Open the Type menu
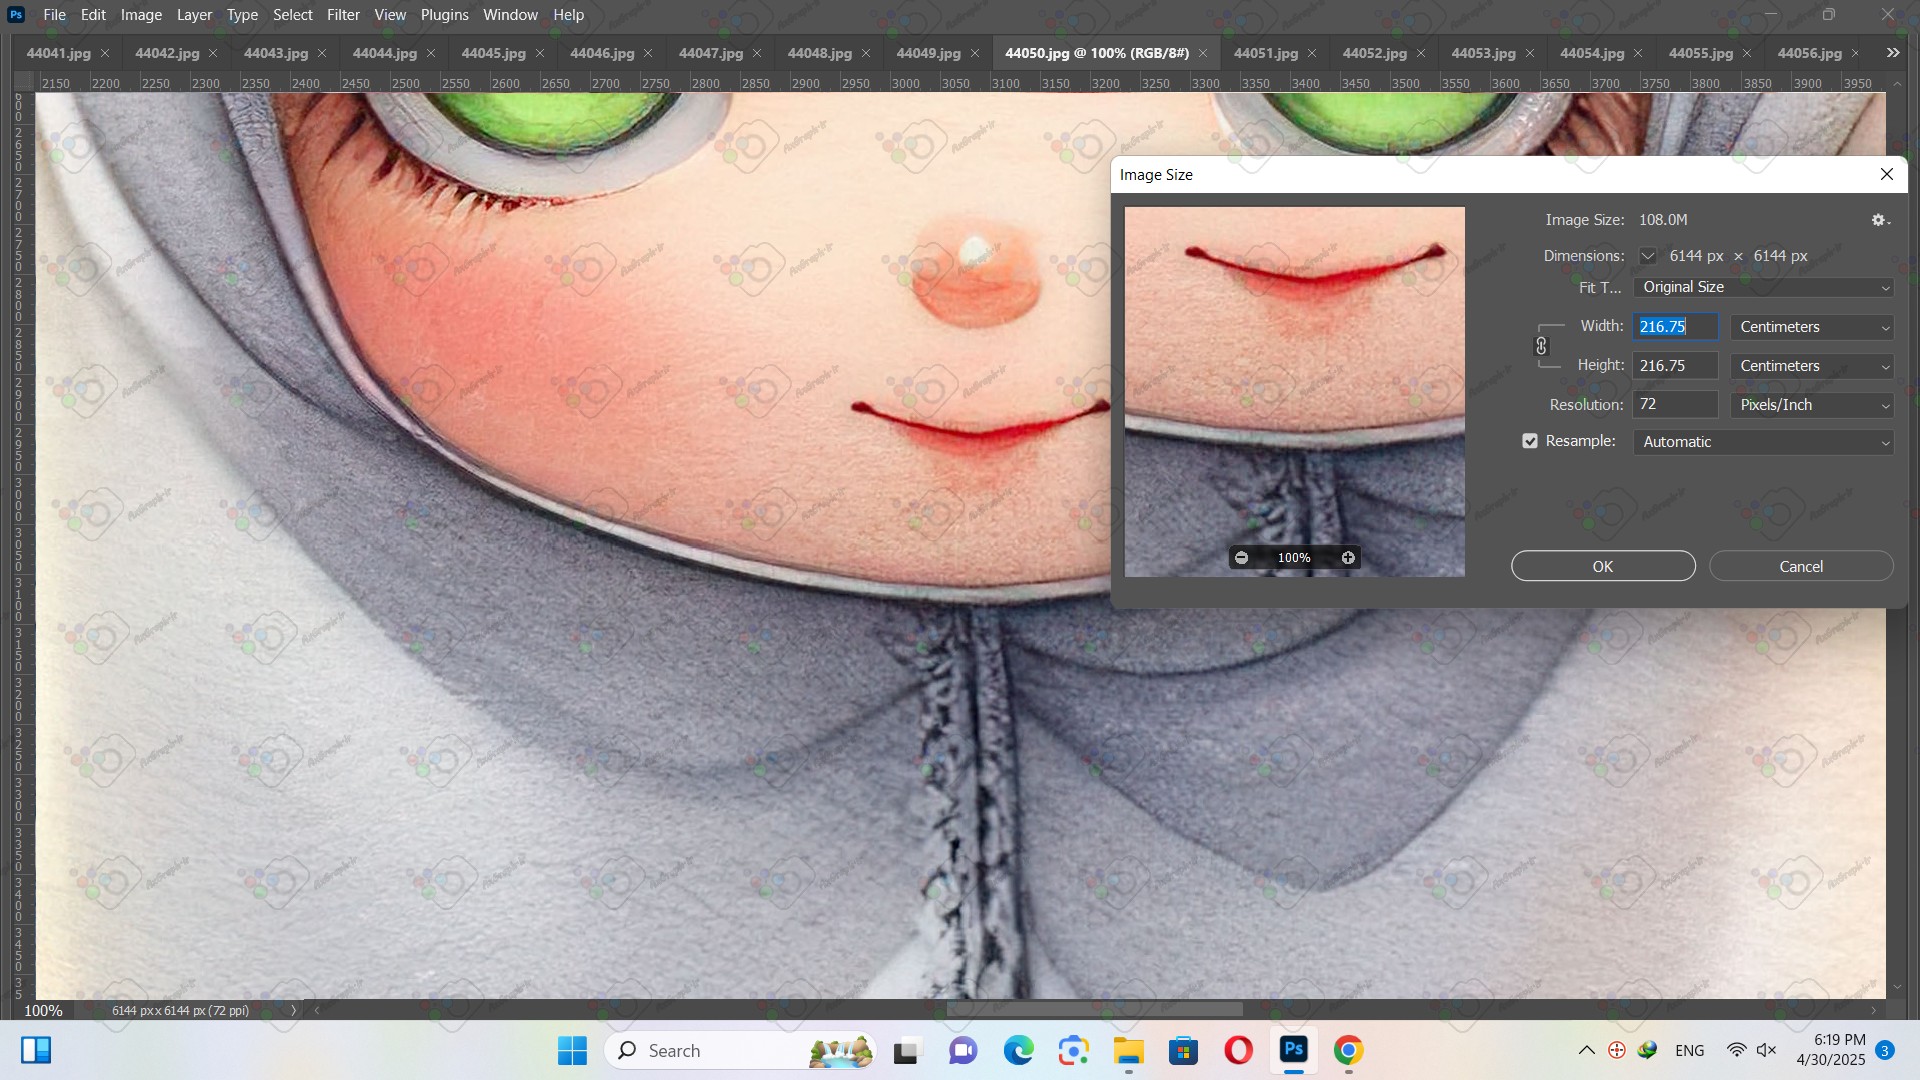Image resolution: width=1920 pixels, height=1080 pixels. coord(242,15)
